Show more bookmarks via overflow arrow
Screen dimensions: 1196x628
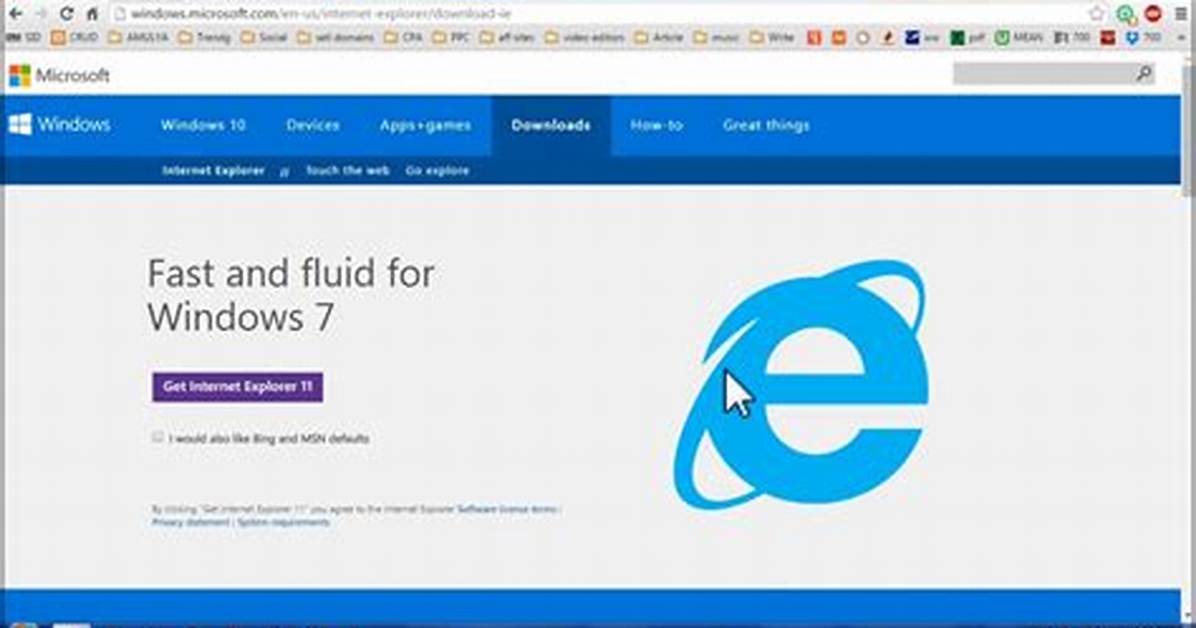[x=1181, y=37]
